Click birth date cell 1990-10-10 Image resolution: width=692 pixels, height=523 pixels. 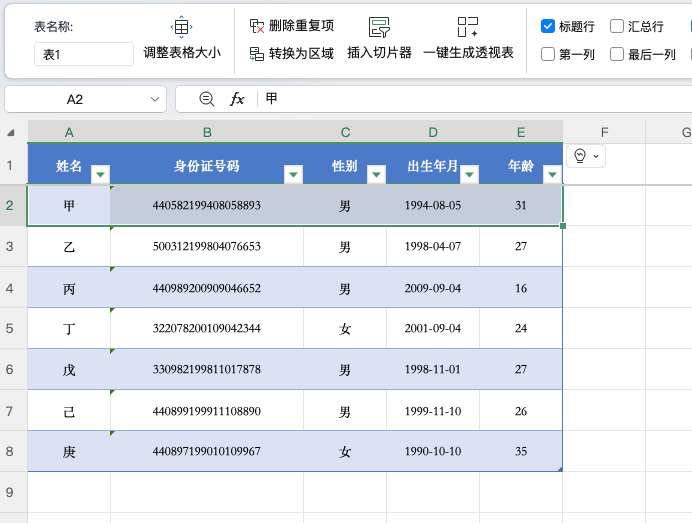pos(433,451)
